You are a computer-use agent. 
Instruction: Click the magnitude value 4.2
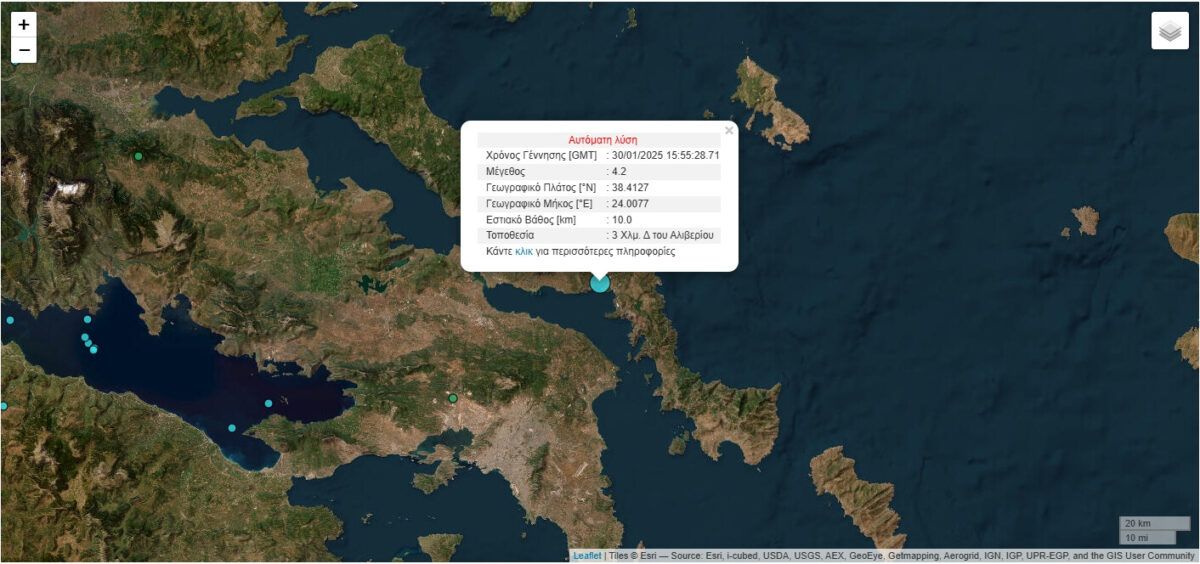(x=619, y=172)
